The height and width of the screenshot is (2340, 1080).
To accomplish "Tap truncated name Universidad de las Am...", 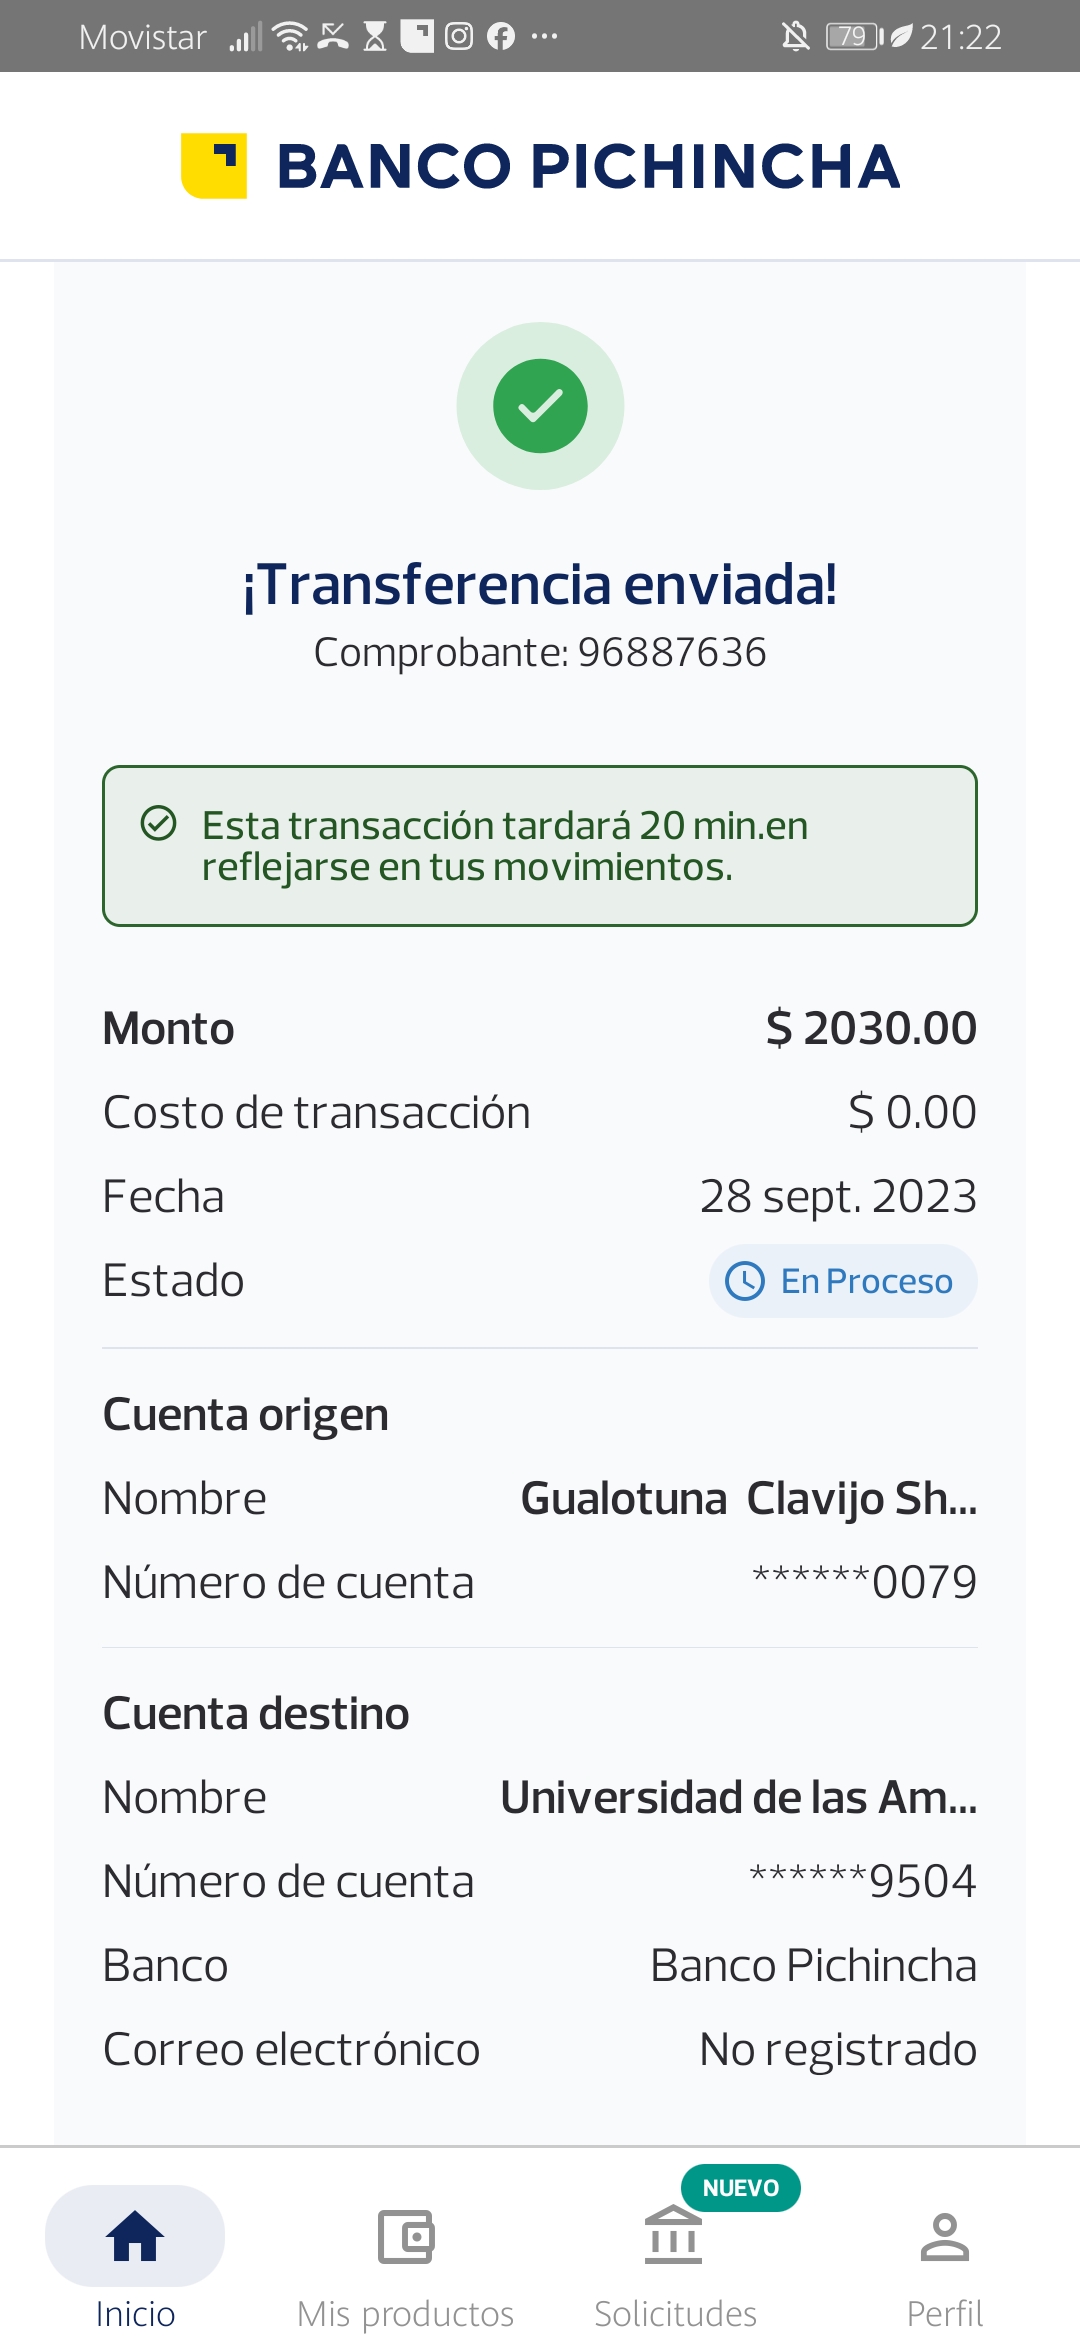I will (739, 1798).
